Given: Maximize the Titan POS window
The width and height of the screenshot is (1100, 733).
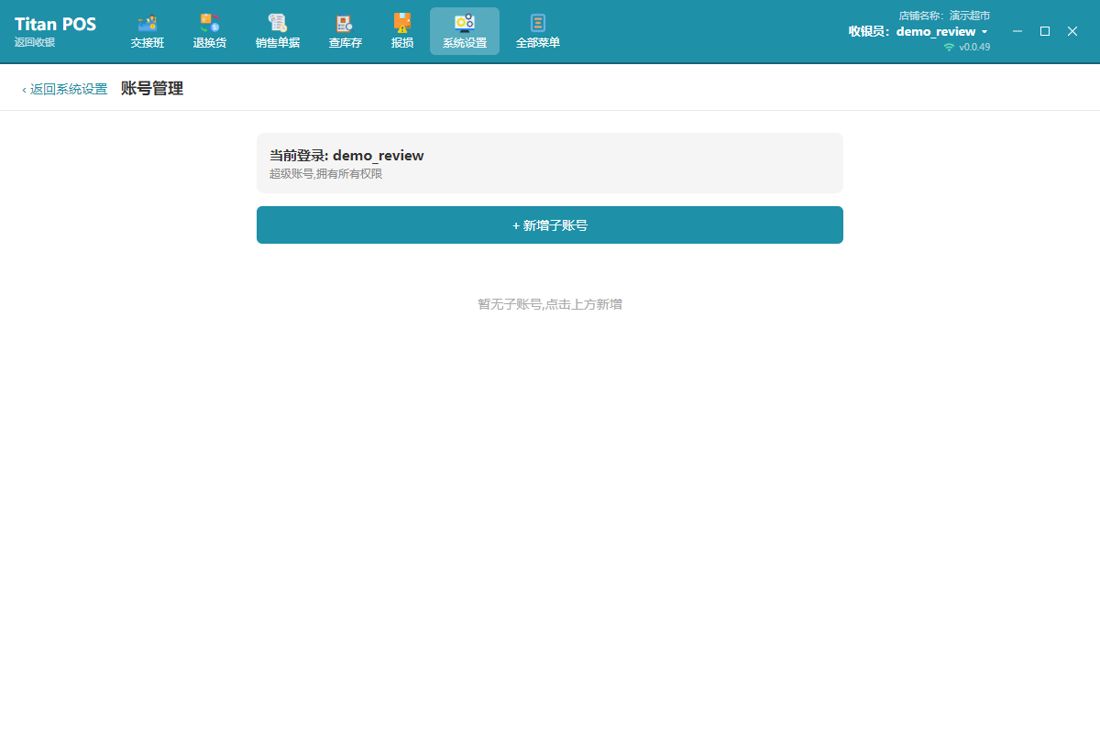Looking at the screenshot, I should tap(1045, 32).
